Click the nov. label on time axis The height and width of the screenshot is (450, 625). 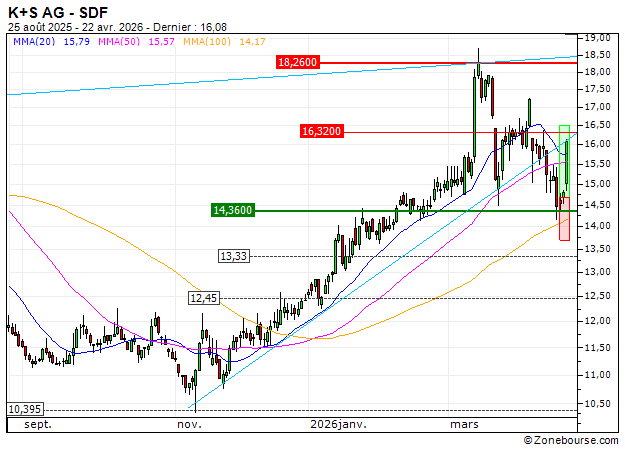[190, 424]
